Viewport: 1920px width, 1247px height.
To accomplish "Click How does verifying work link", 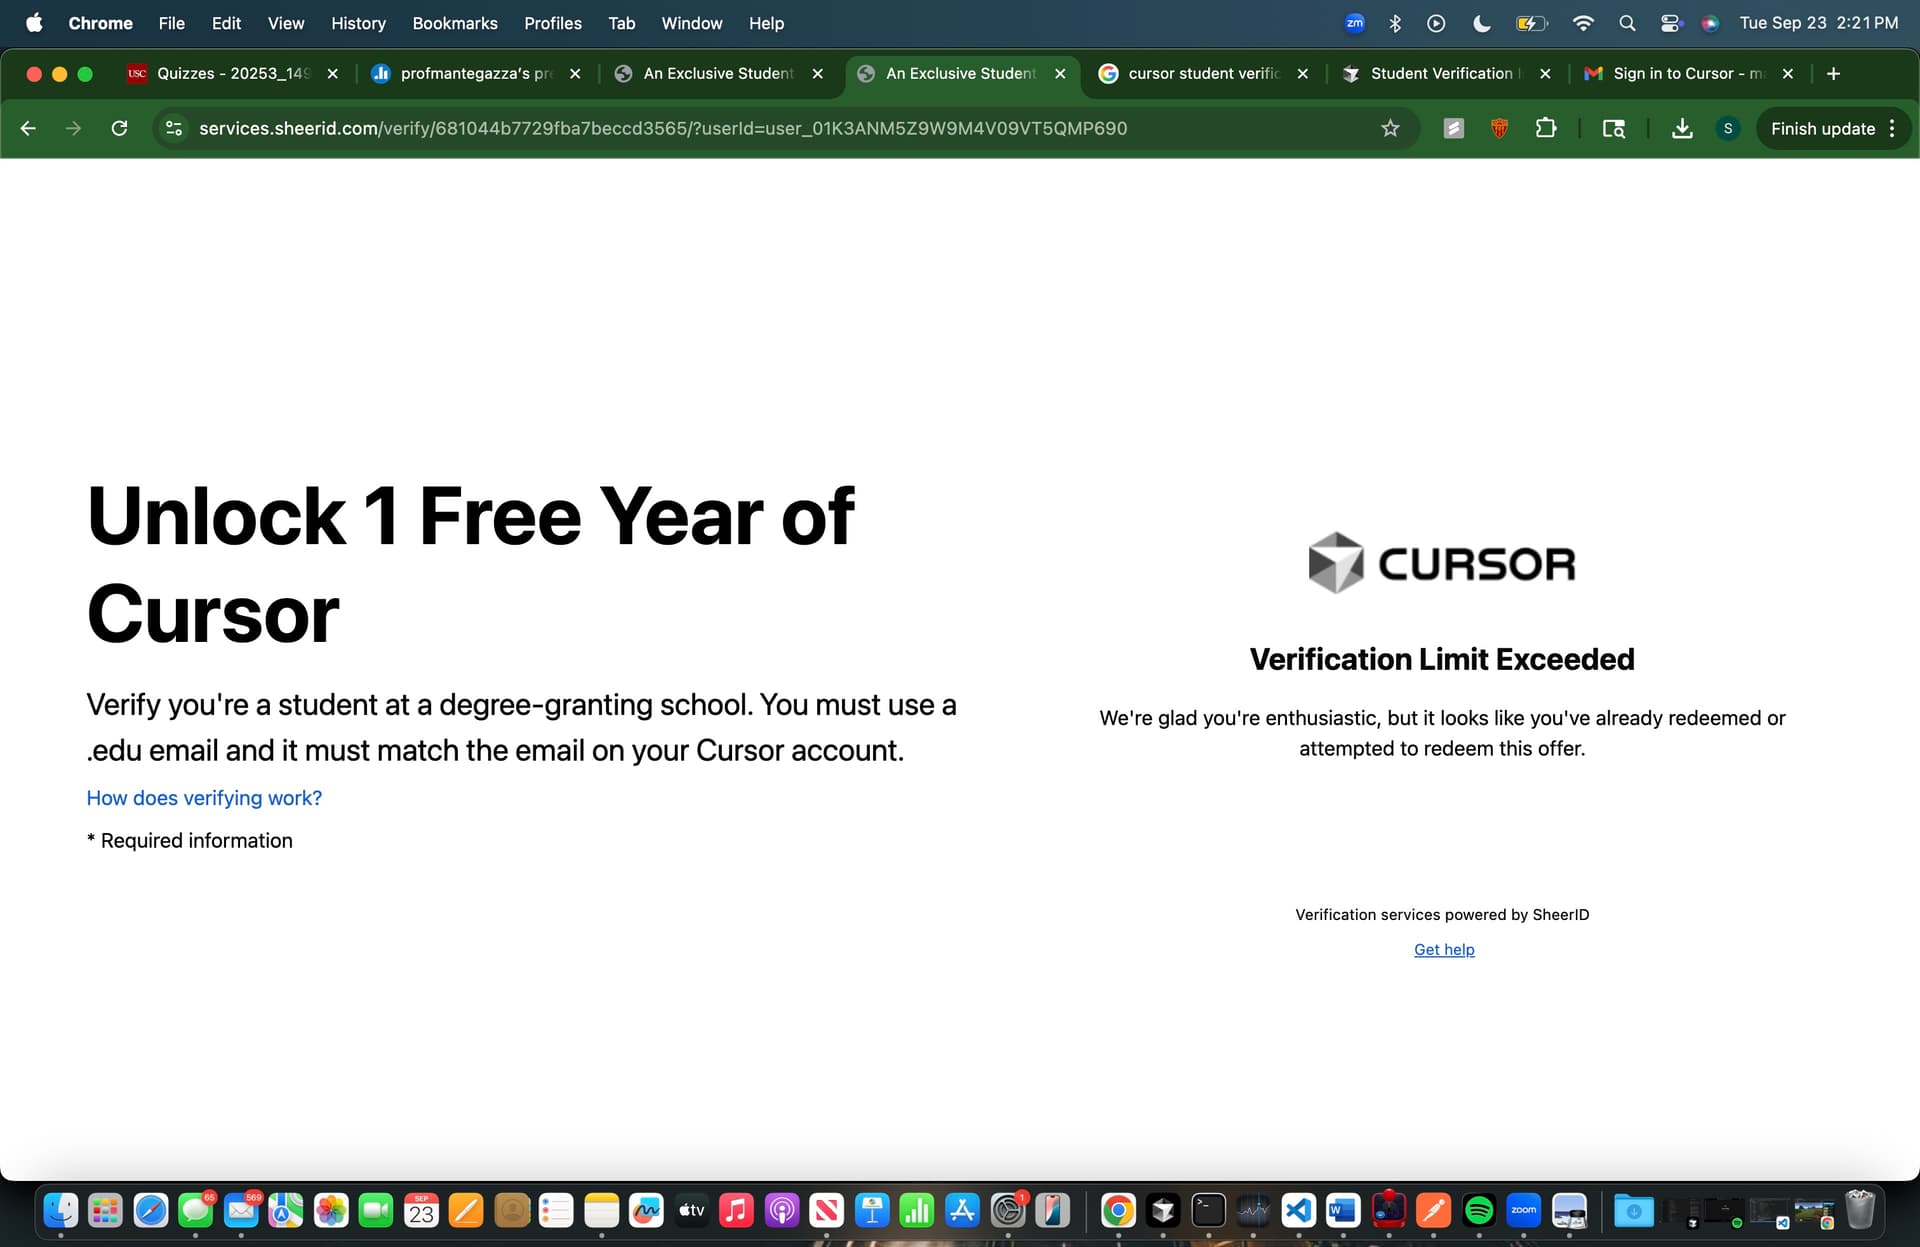I will tap(204, 798).
